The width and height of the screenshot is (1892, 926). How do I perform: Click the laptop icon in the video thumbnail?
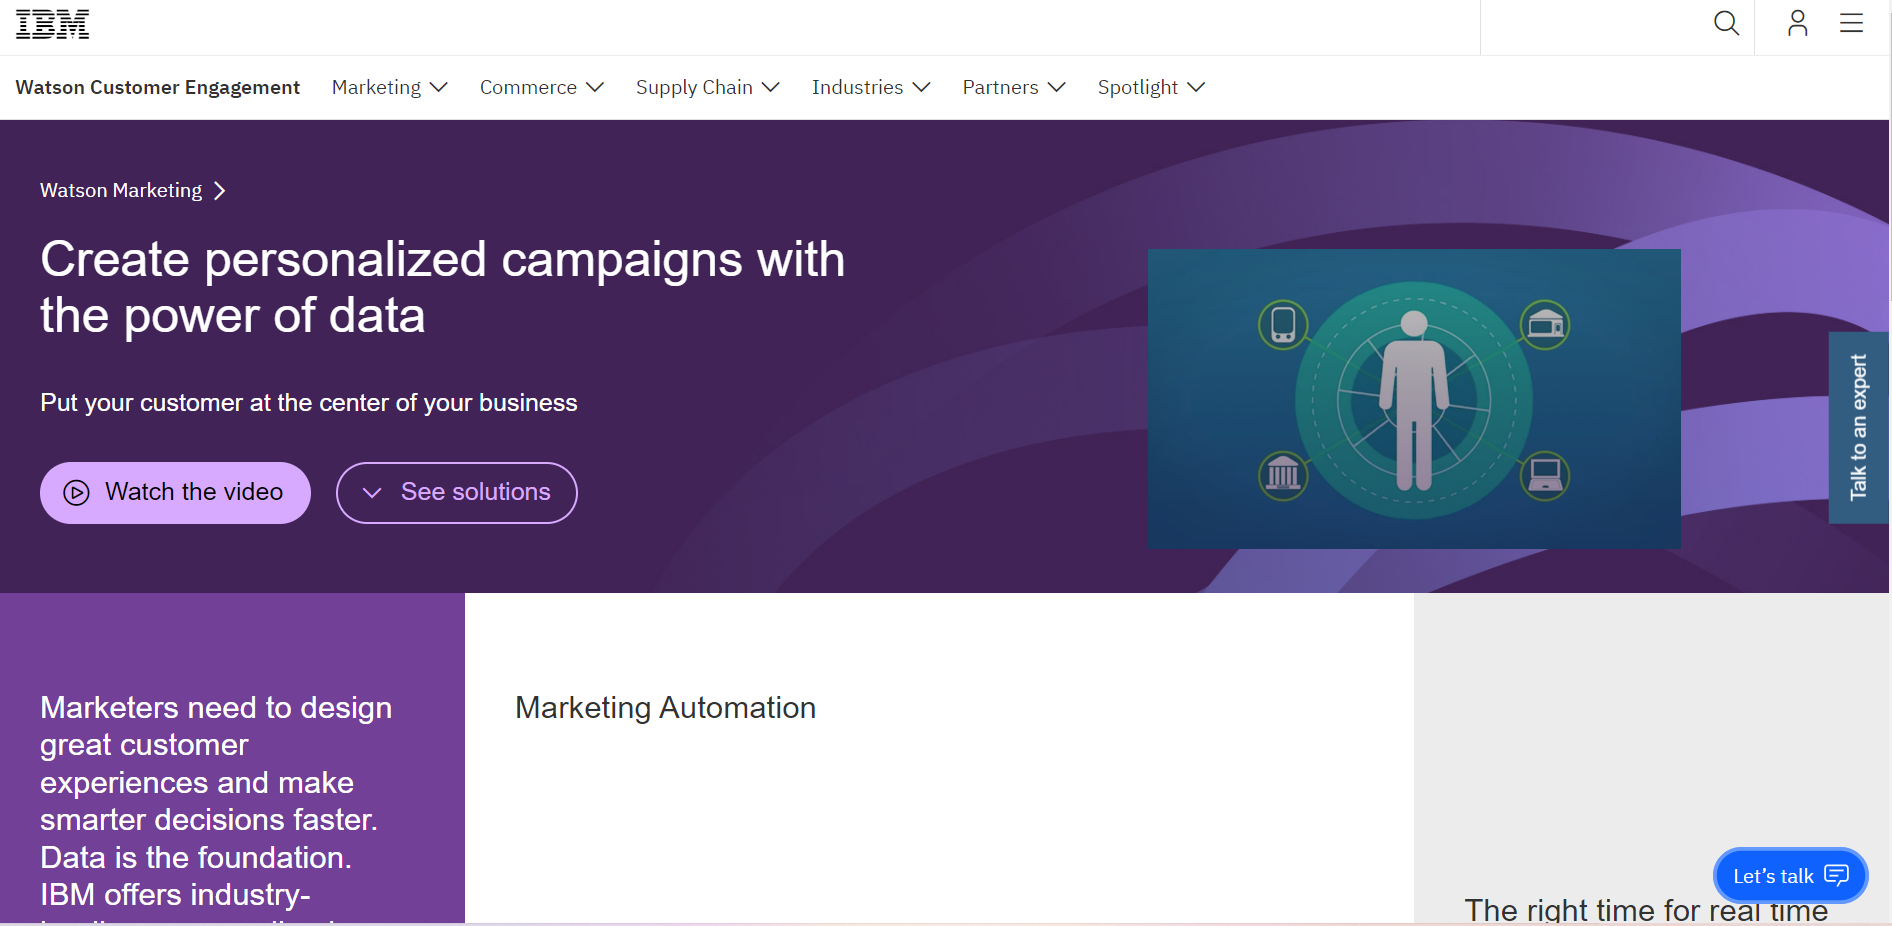tap(1545, 475)
